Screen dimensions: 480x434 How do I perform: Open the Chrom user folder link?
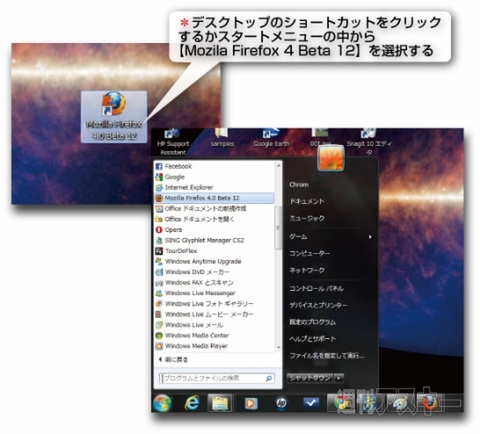[x=299, y=185]
